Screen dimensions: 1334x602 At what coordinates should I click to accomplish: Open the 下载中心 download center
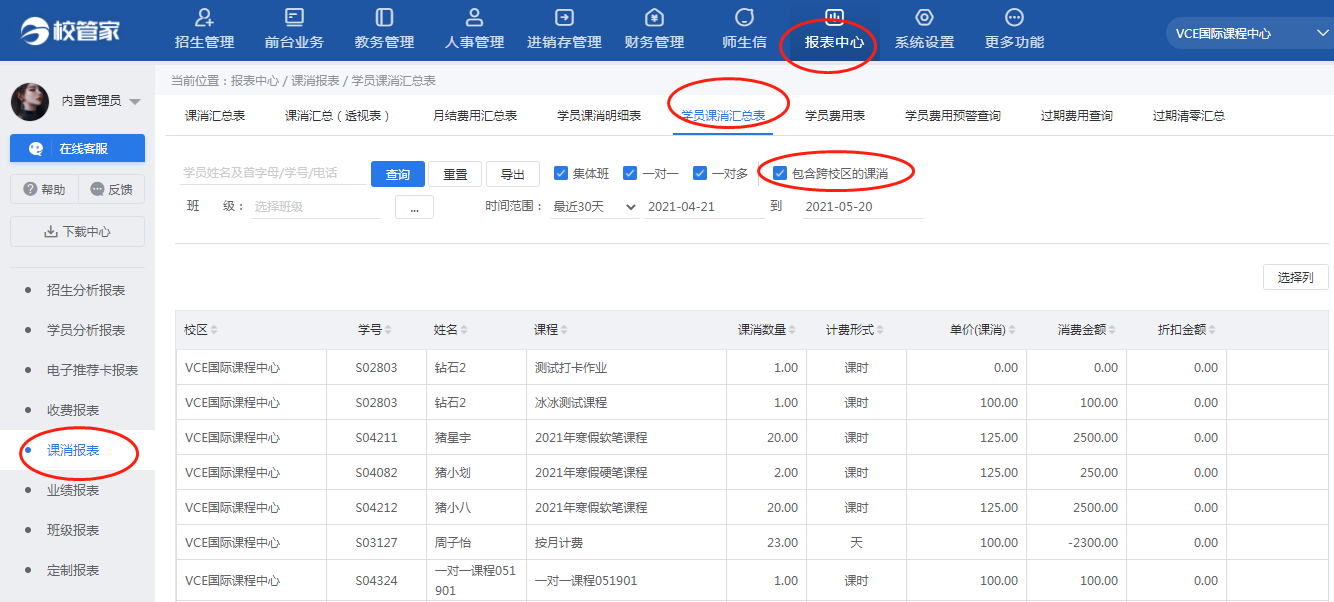(77, 231)
